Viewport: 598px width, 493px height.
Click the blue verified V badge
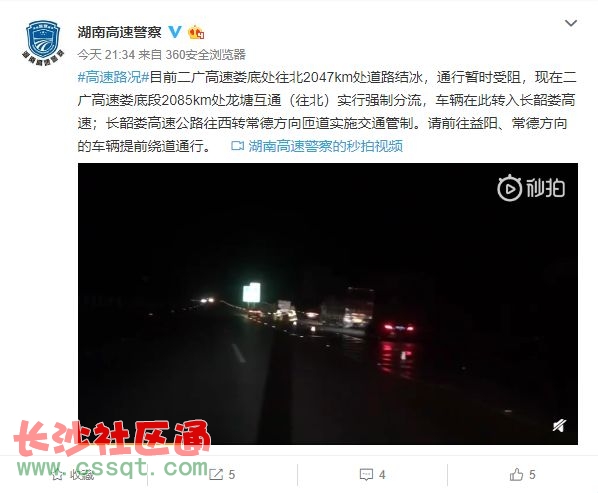pyautogui.click(x=175, y=32)
